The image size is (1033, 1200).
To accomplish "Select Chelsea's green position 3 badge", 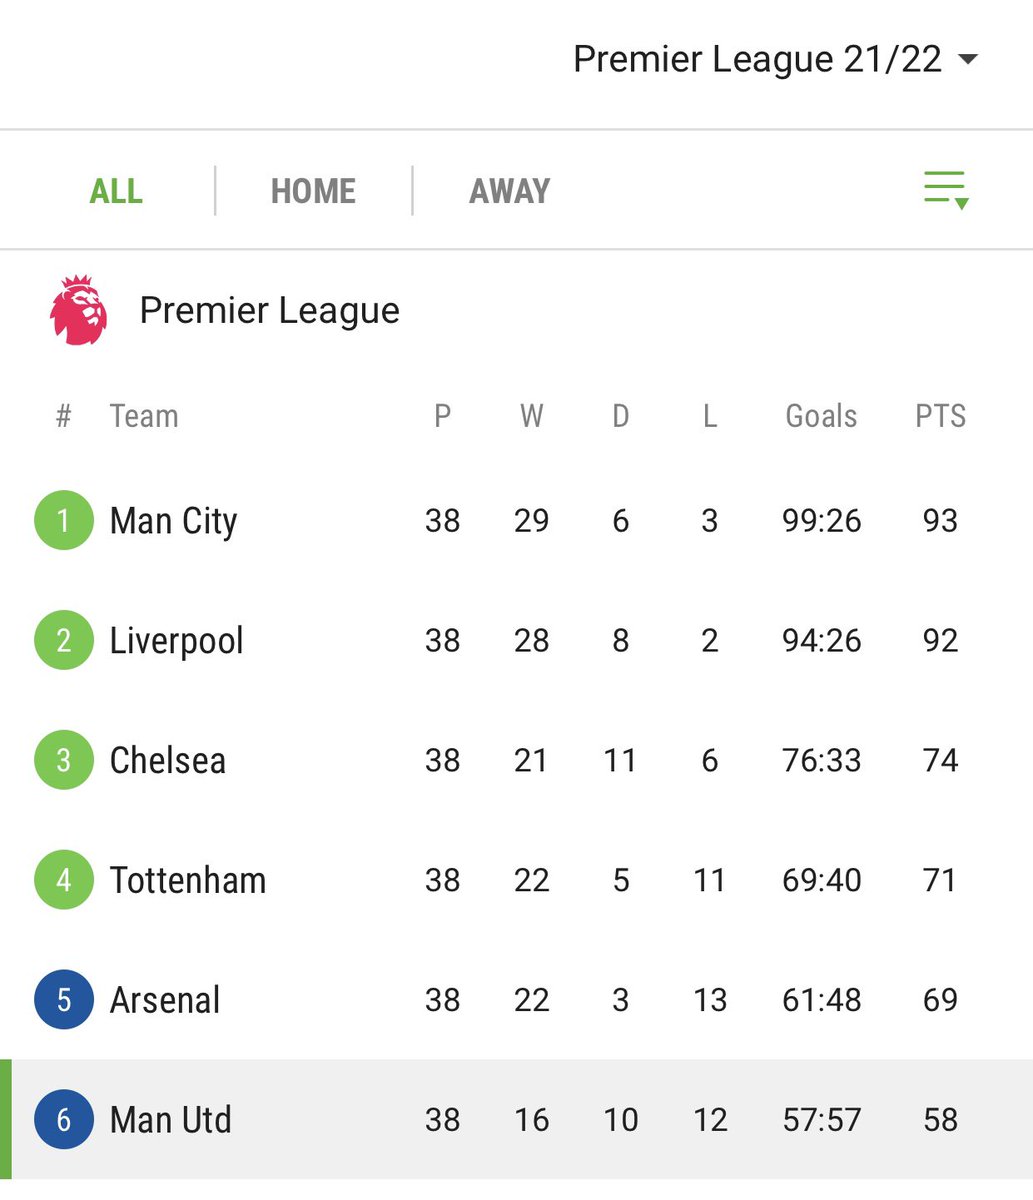I will coord(64,761).
